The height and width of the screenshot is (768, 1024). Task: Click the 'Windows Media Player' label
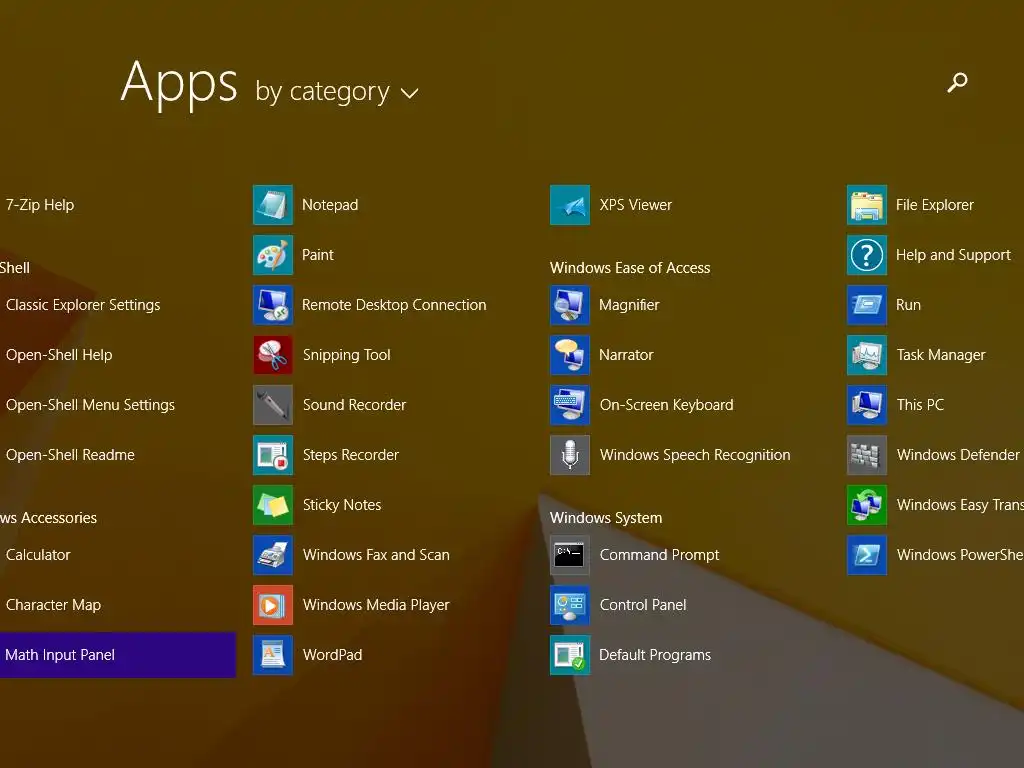(376, 605)
